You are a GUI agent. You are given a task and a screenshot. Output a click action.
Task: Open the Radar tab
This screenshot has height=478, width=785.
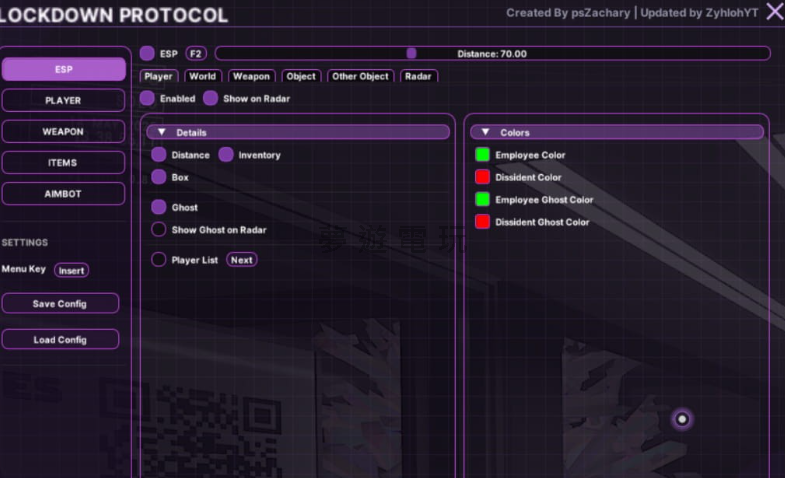click(x=418, y=76)
